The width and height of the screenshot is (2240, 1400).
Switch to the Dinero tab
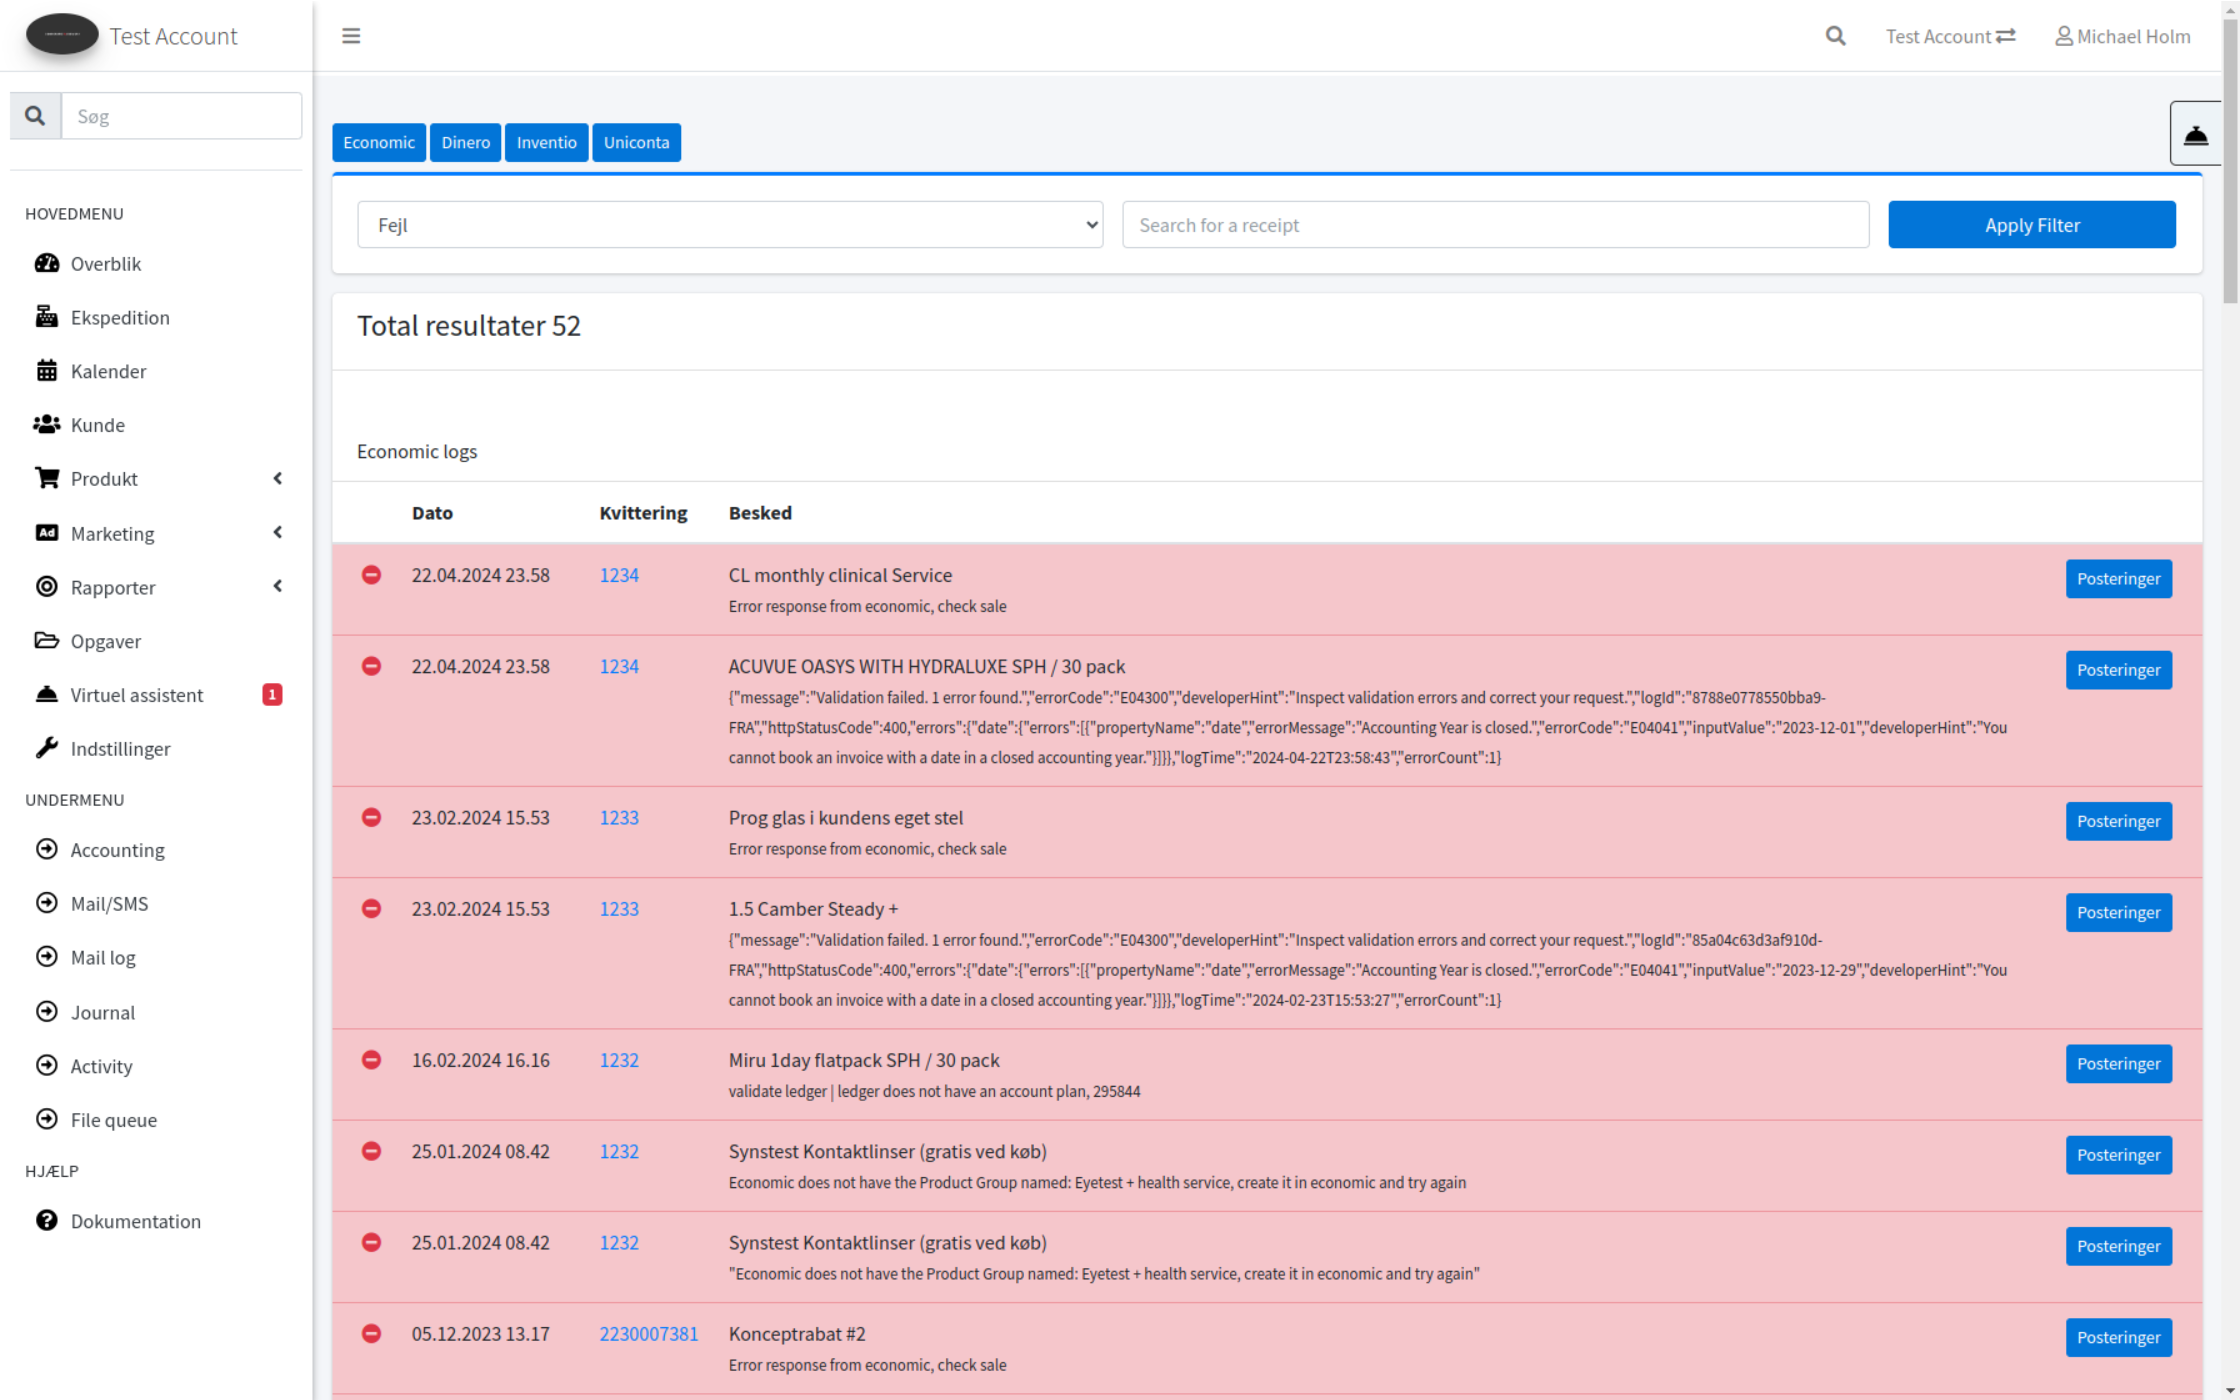coord(465,142)
